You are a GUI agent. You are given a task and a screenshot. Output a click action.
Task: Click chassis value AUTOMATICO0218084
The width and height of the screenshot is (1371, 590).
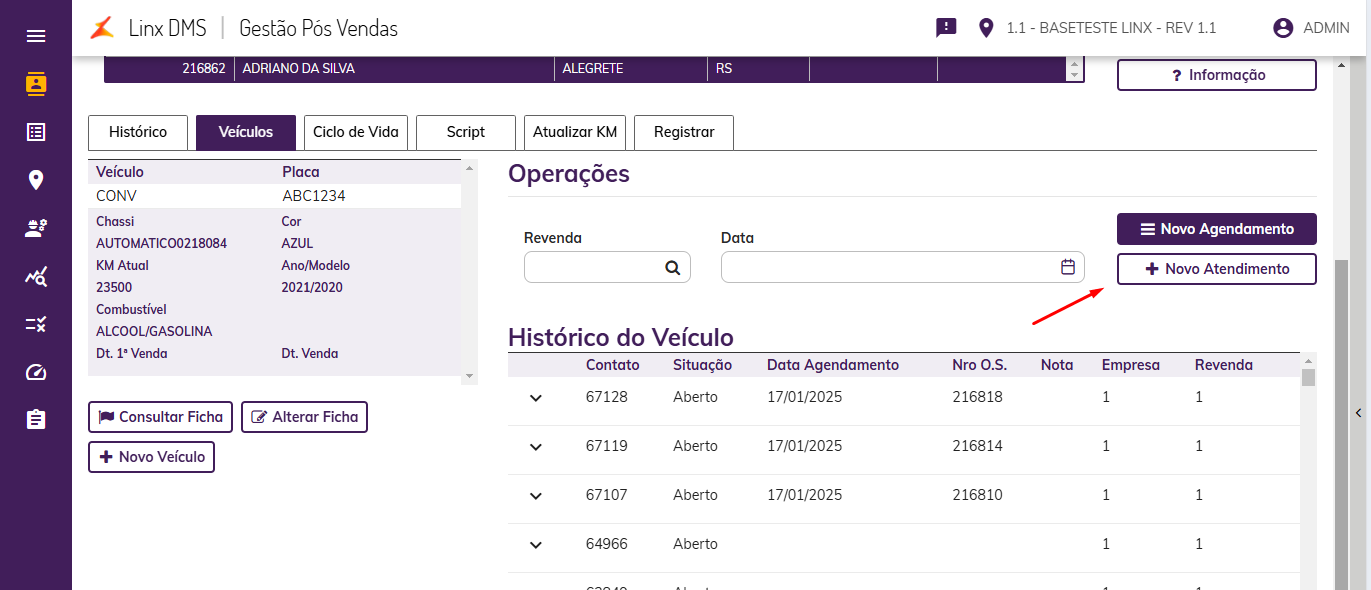click(x=161, y=243)
